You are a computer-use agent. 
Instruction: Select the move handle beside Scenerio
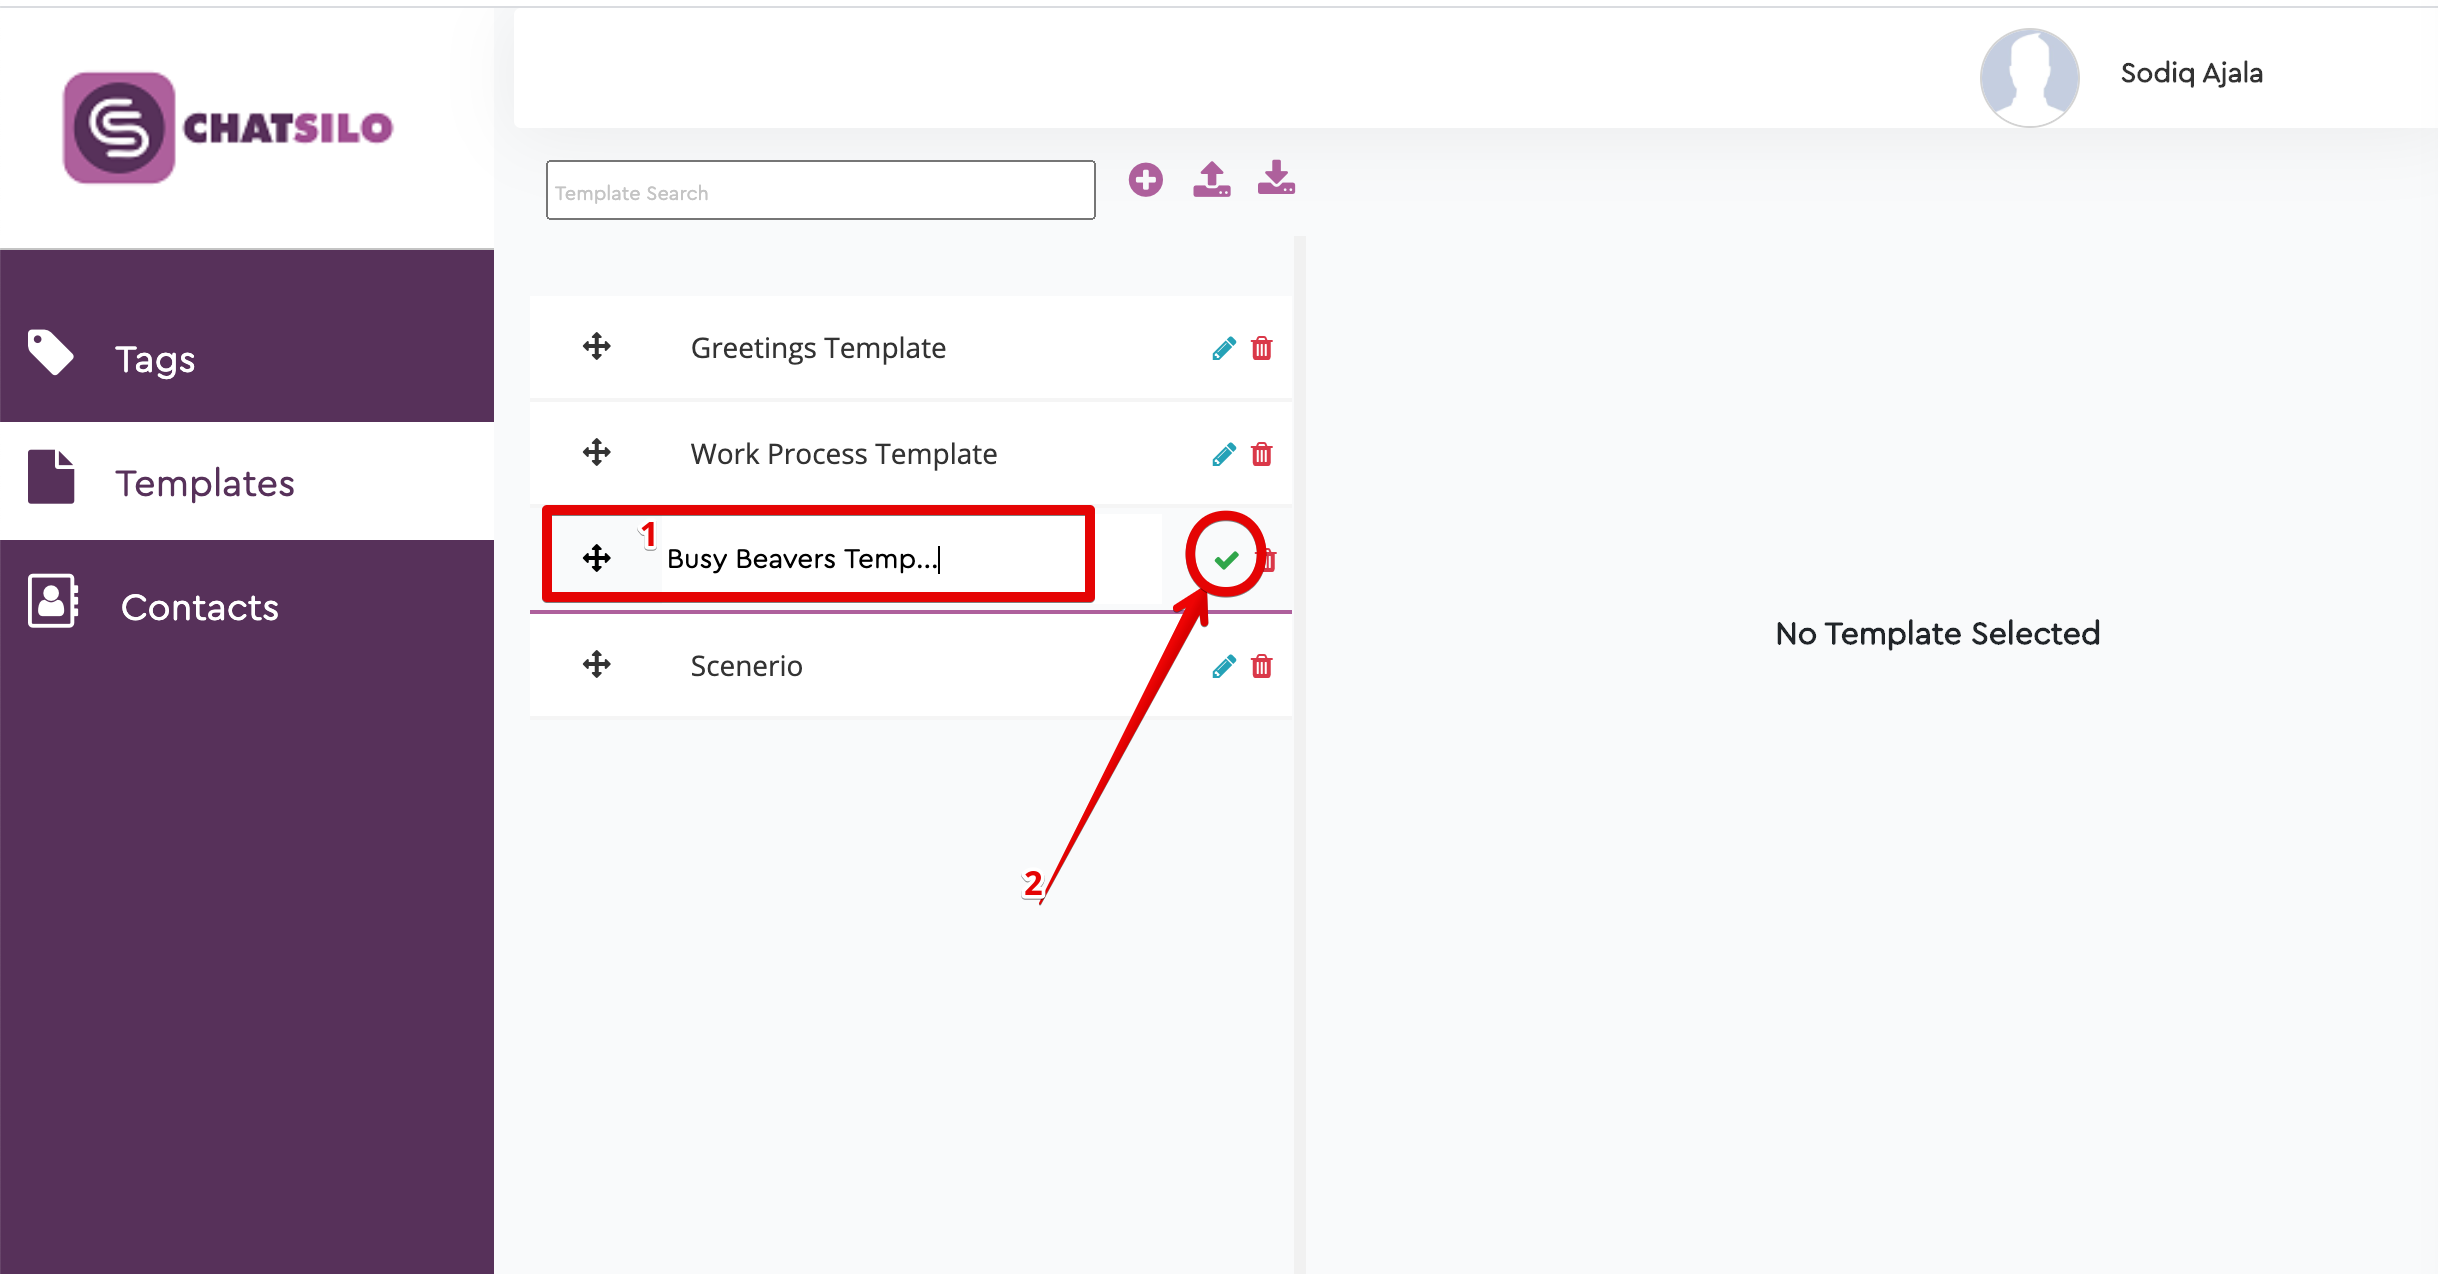pos(596,664)
